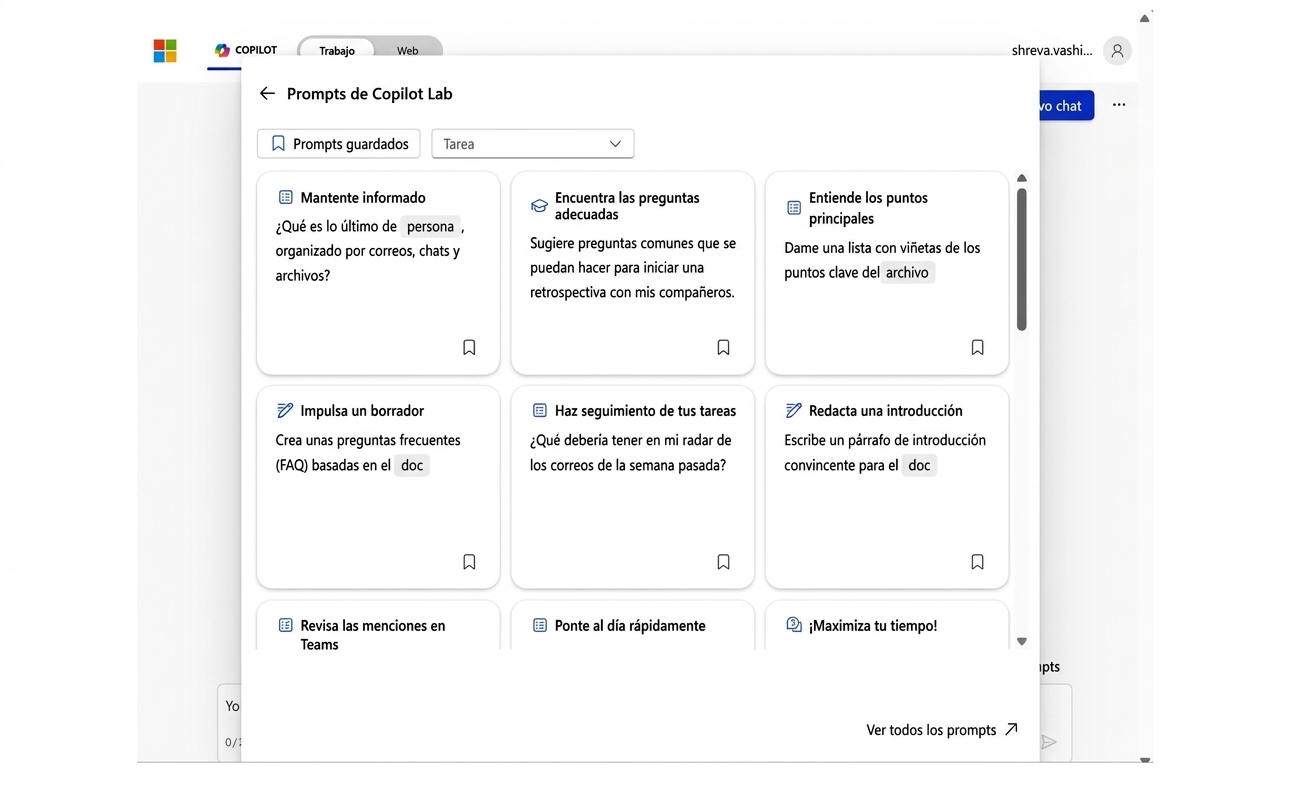Image resolution: width=1304 pixels, height=800 pixels.
Task: Click the Copilot logo icon
Action: 222,50
